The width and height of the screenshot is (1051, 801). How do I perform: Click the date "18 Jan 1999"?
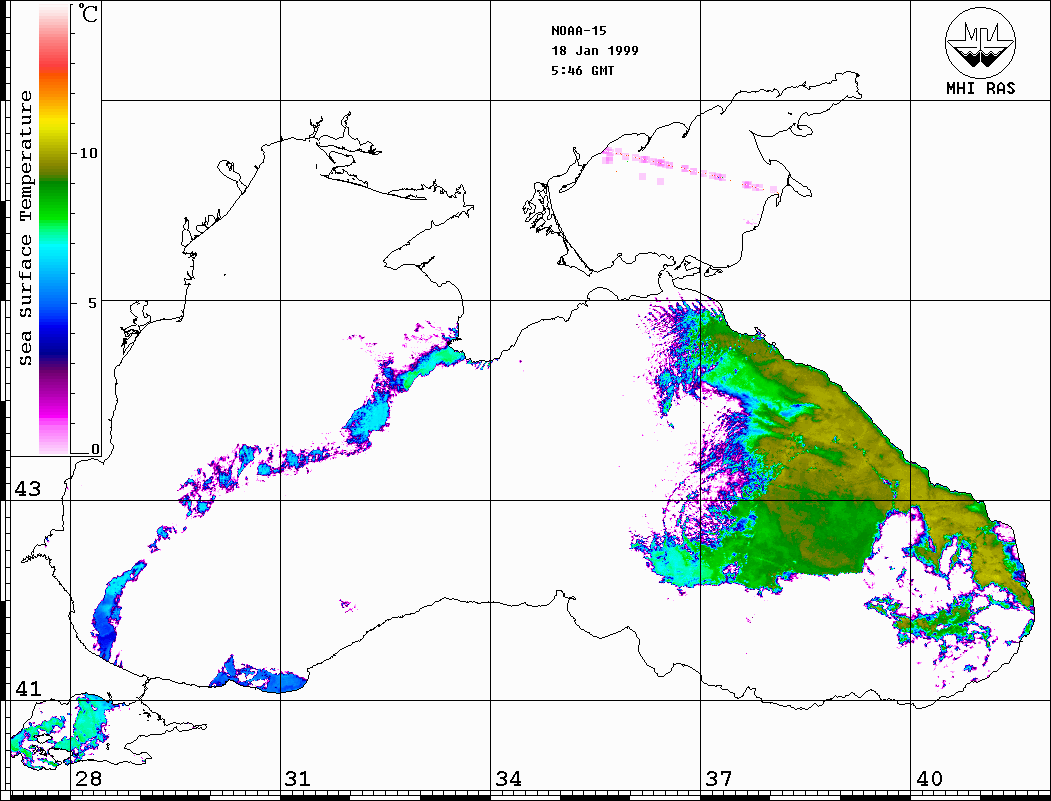click(x=595, y=50)
